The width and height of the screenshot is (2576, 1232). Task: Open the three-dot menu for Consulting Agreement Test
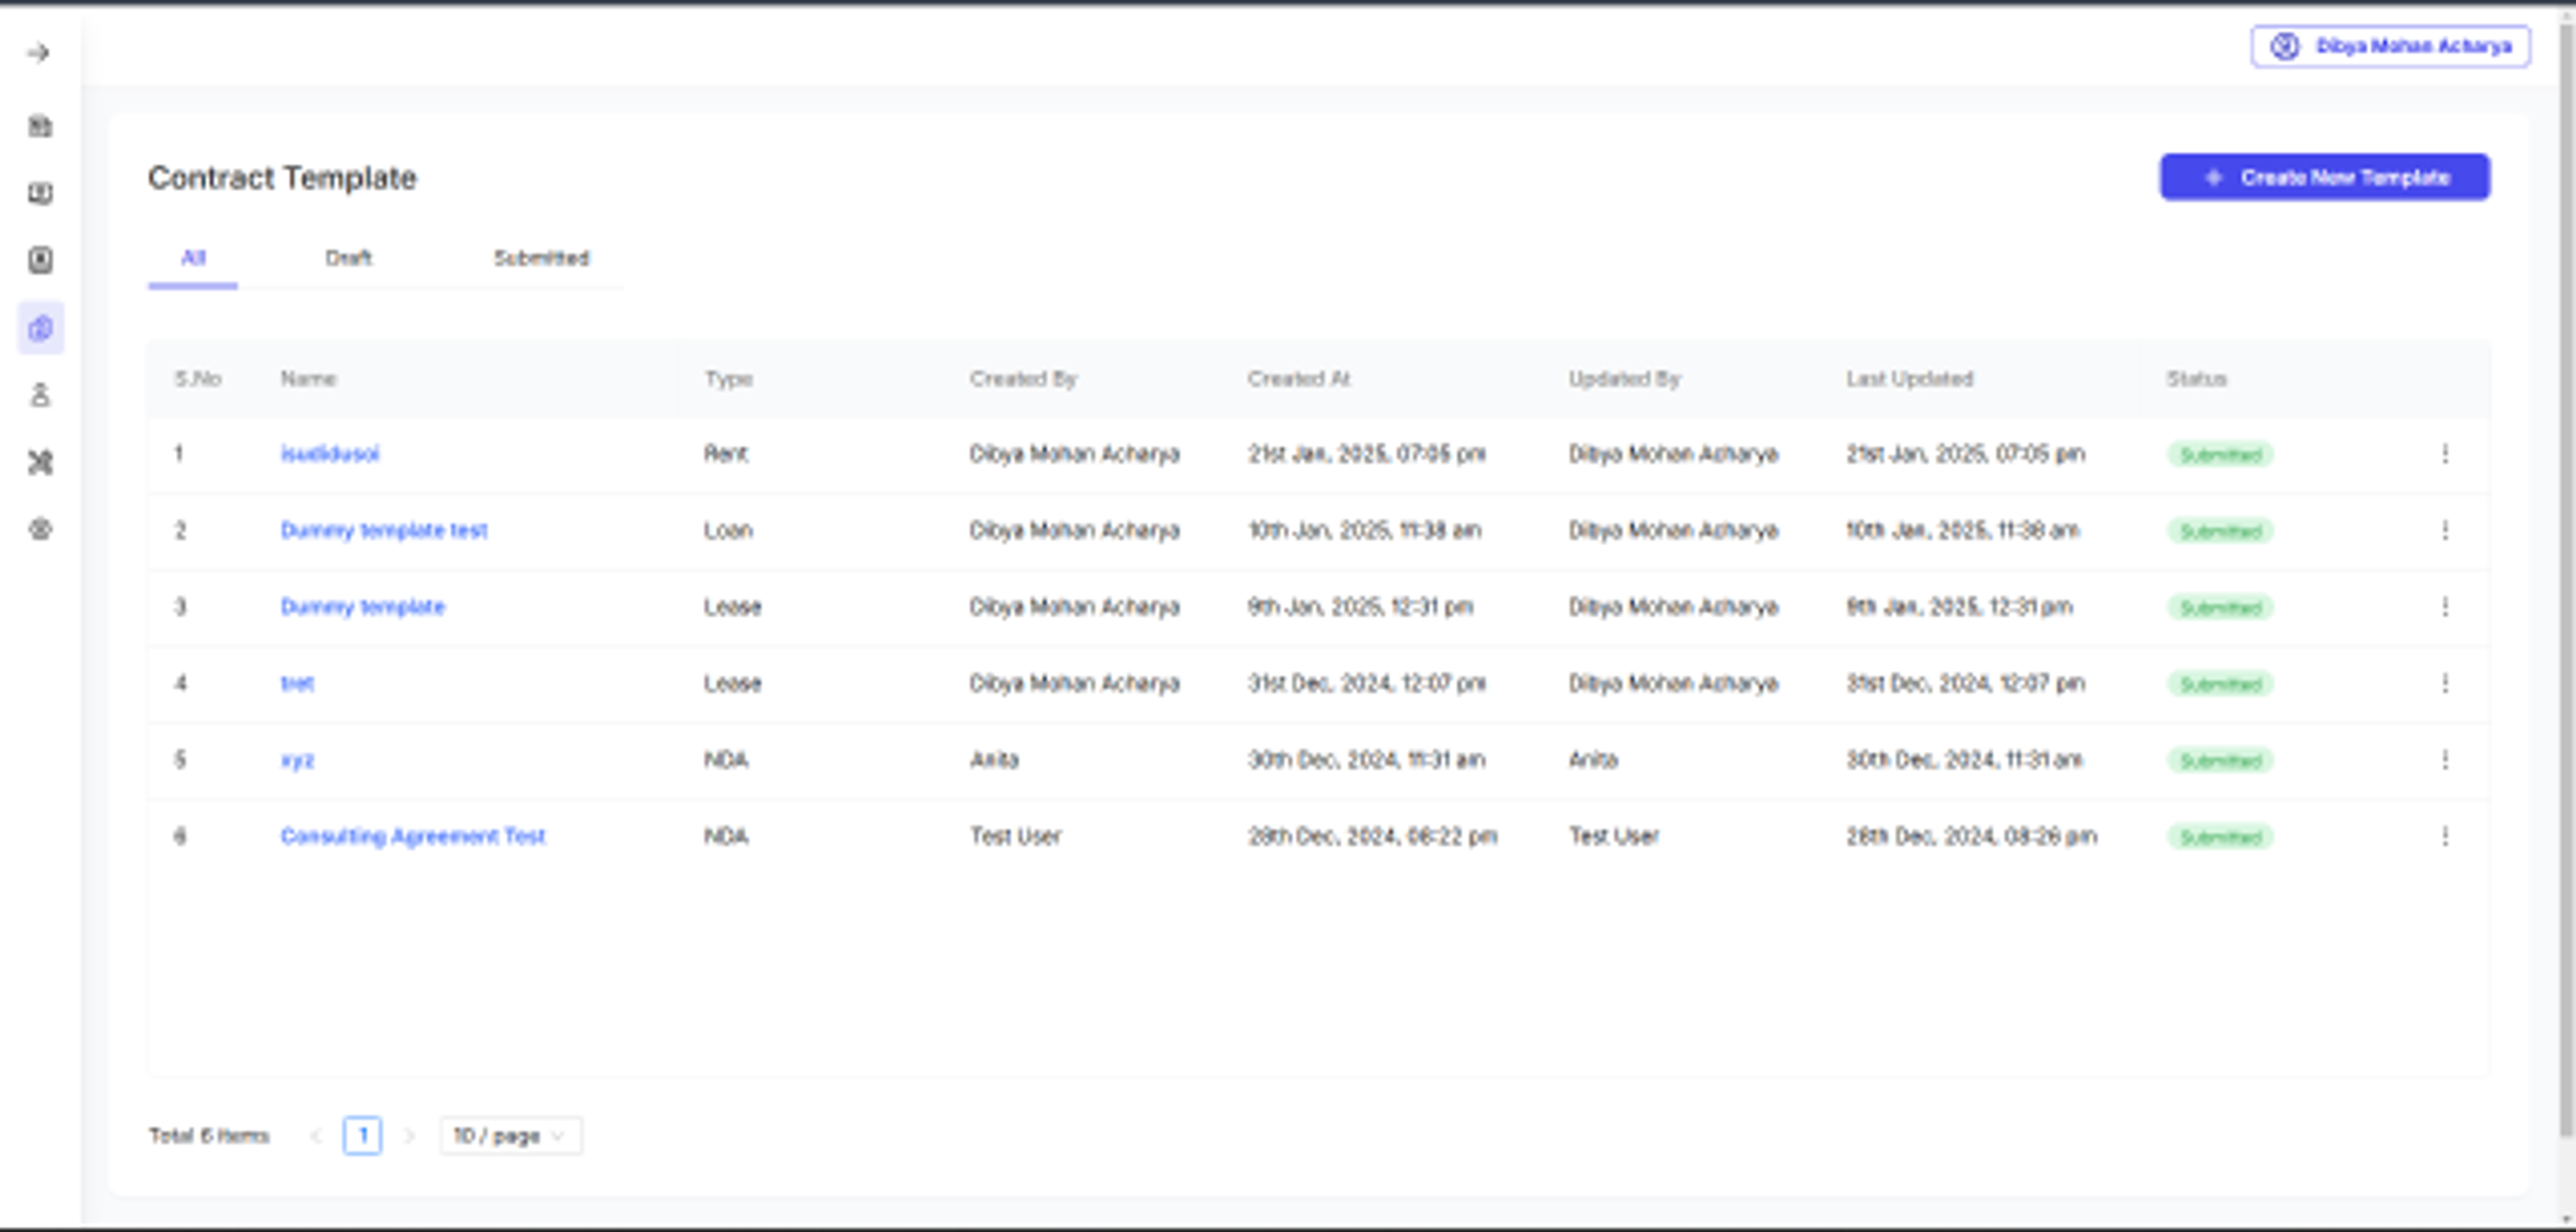click(x=2445, y=836)
